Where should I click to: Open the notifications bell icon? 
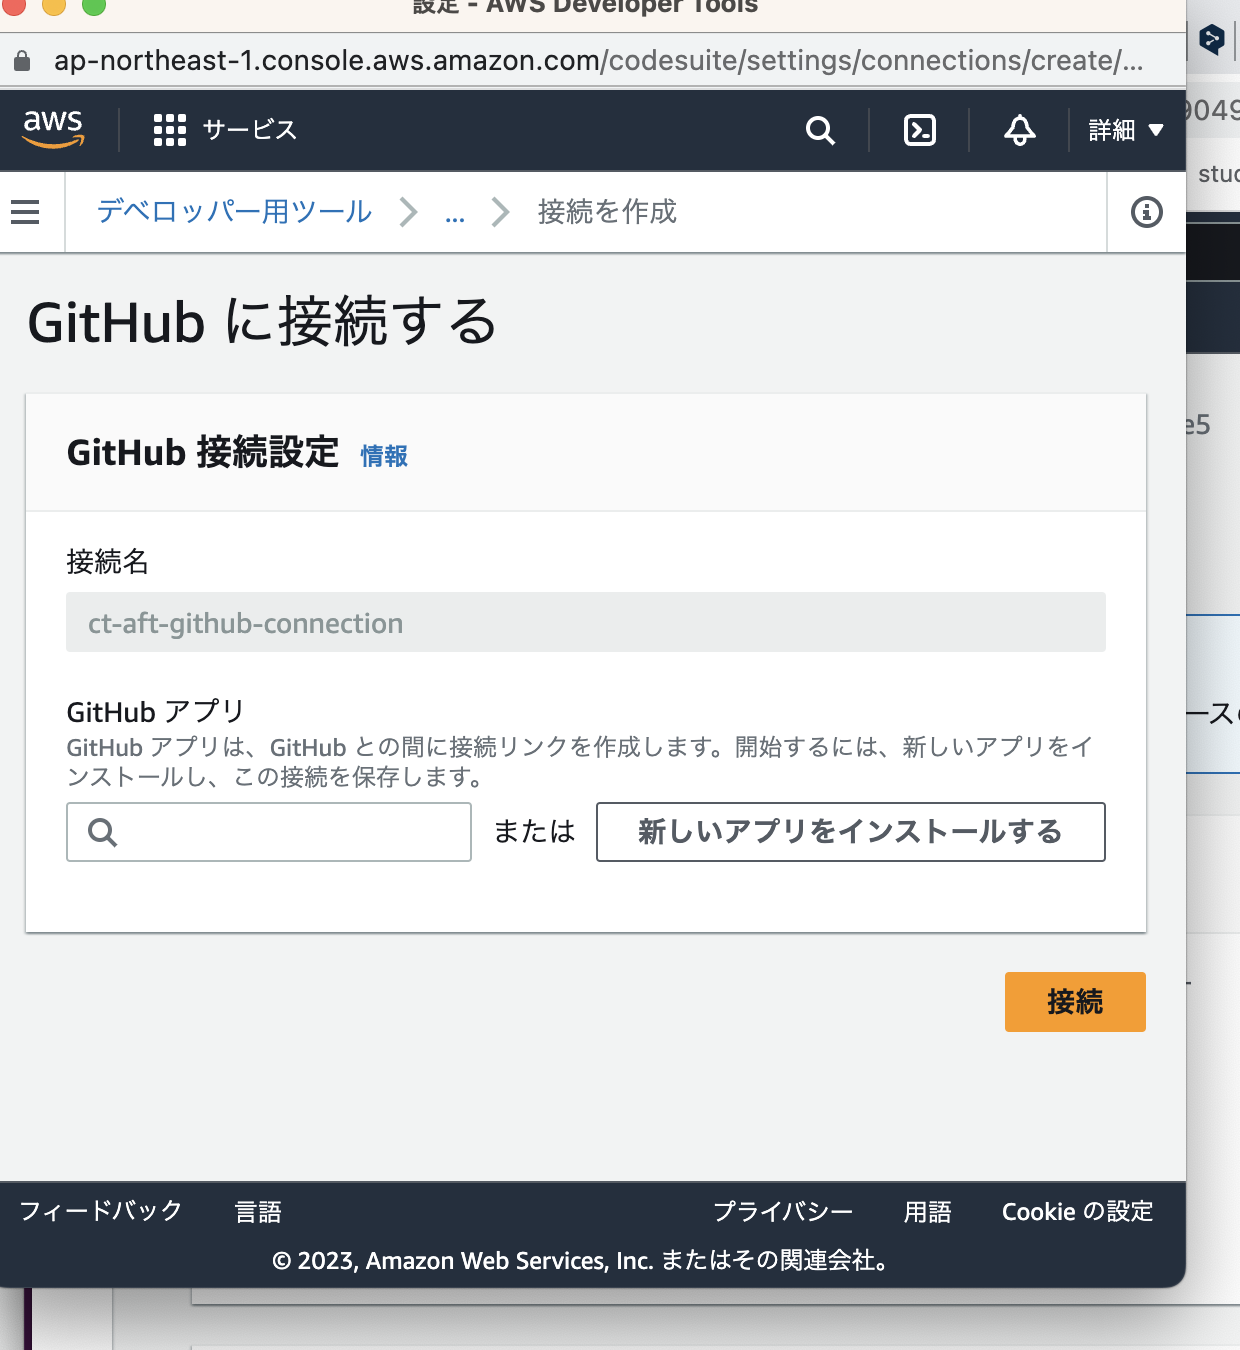(1020, 130)
